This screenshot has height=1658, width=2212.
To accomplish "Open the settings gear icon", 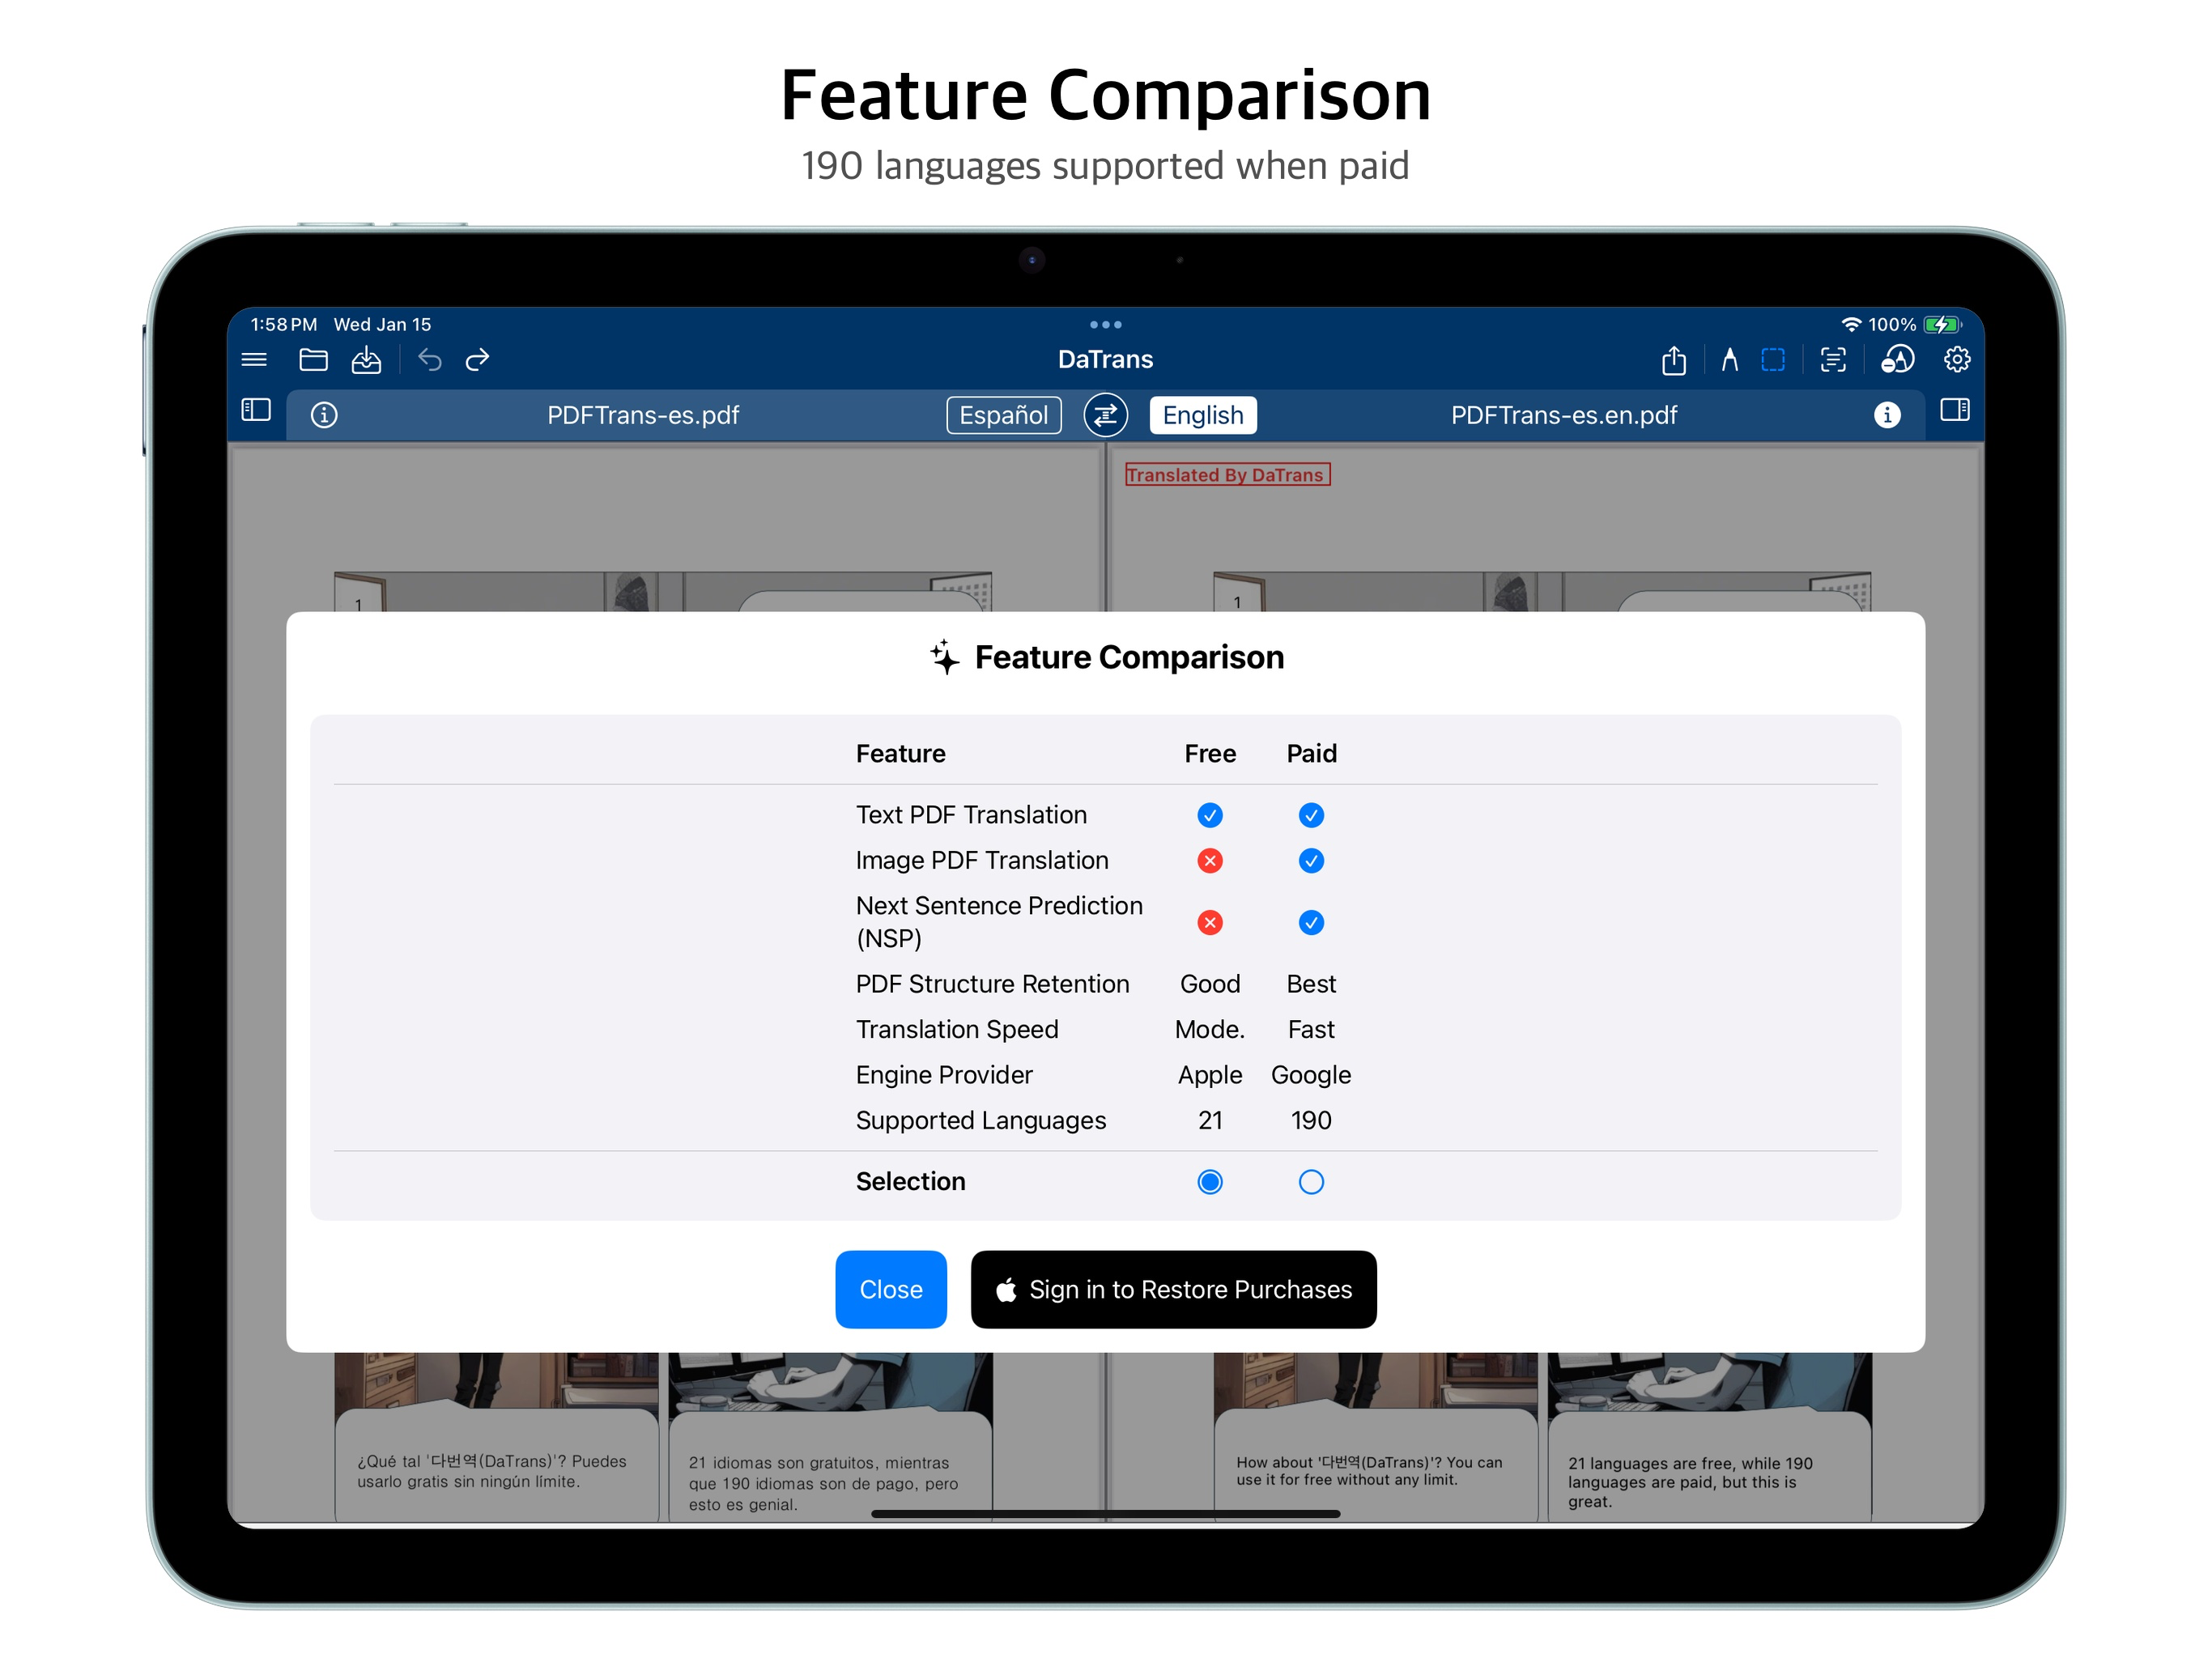I will click(x=1956, y=359).
